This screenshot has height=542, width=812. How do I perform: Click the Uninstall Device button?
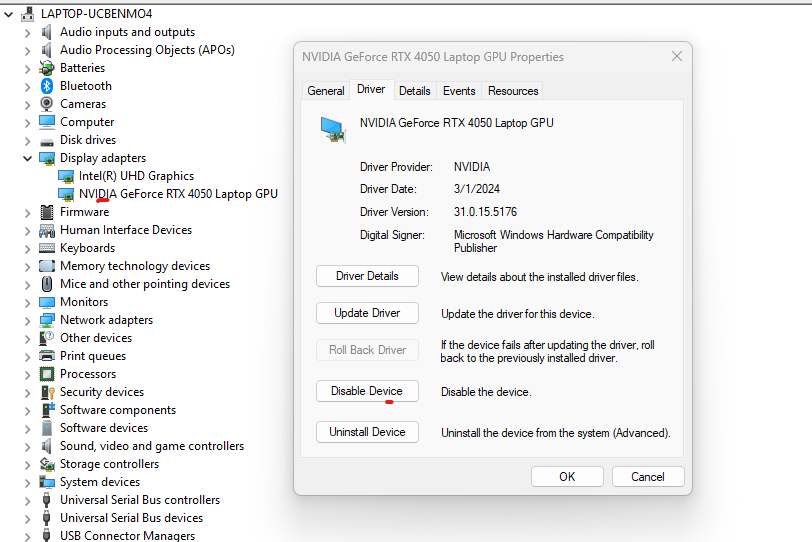(367, 432)
